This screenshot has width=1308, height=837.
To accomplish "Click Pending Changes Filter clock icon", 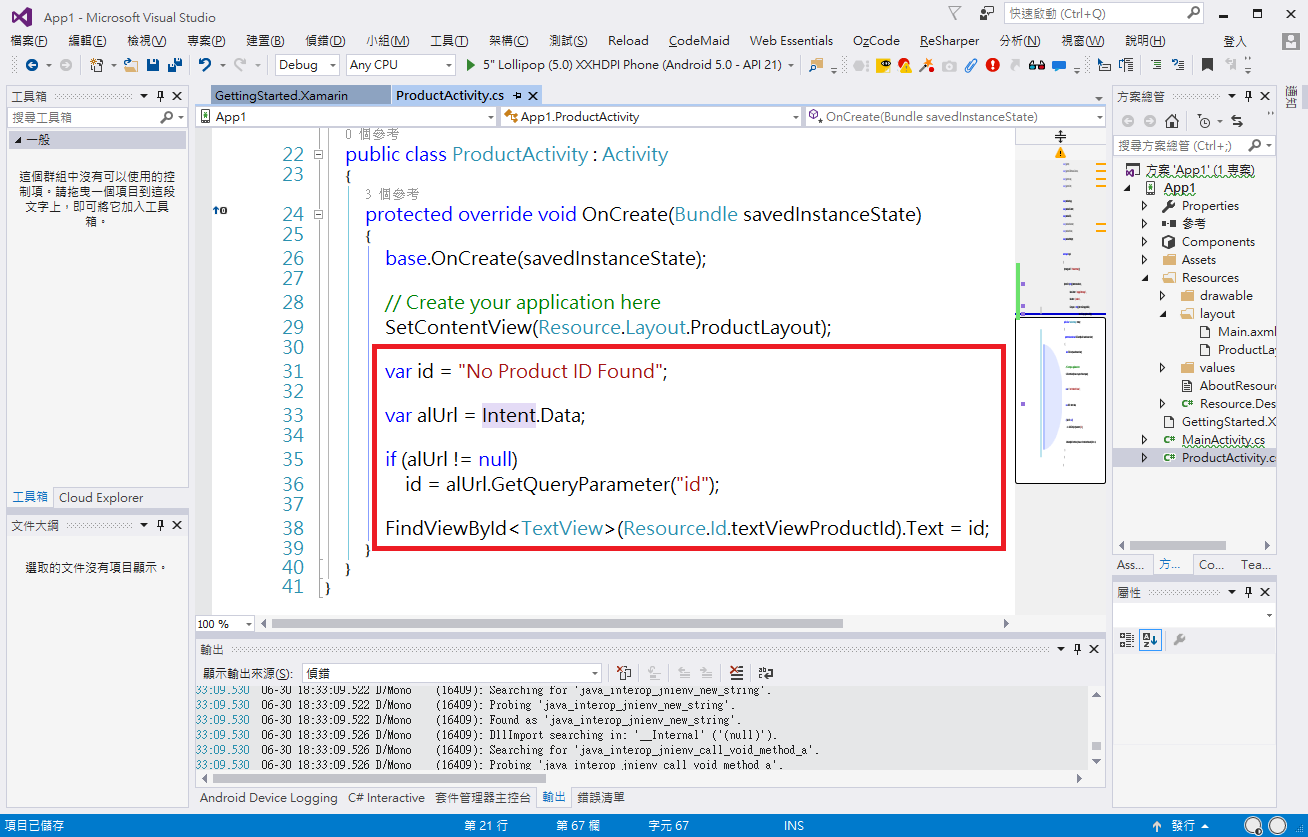I will tap(1204, 121).
